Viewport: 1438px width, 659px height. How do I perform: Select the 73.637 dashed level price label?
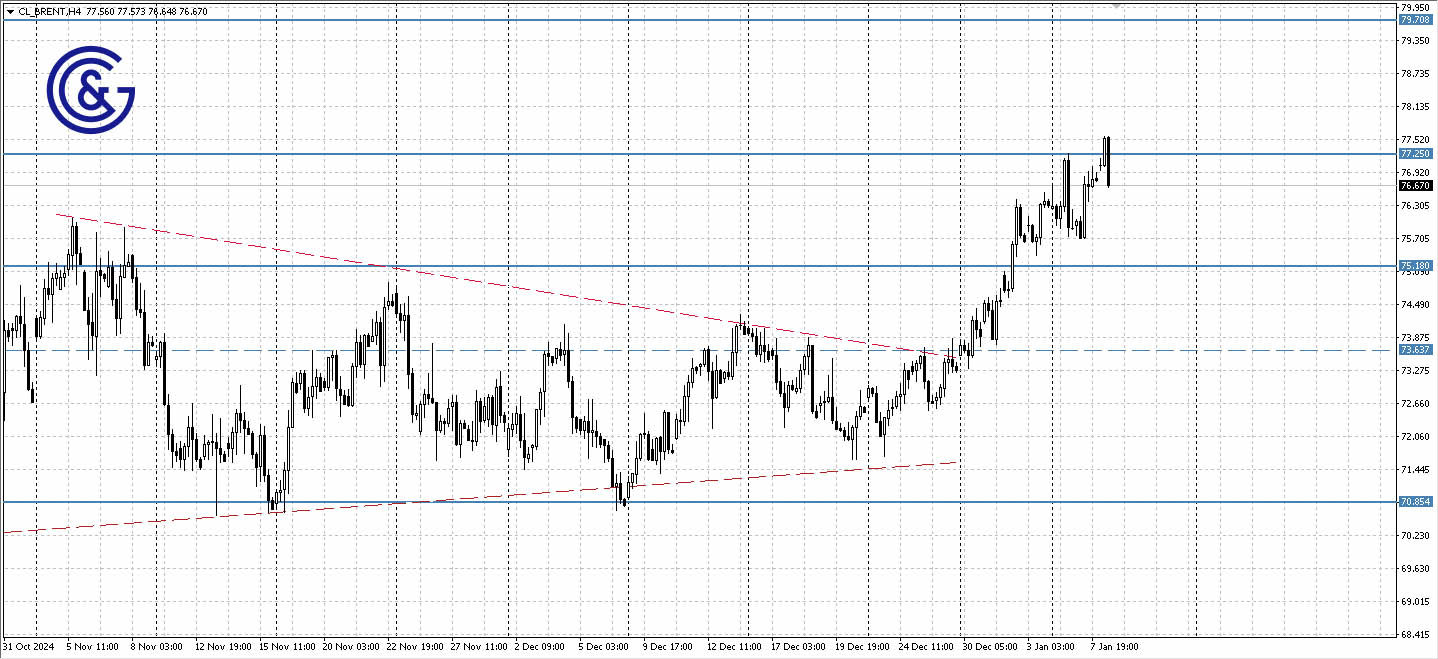pos(1416,352)
